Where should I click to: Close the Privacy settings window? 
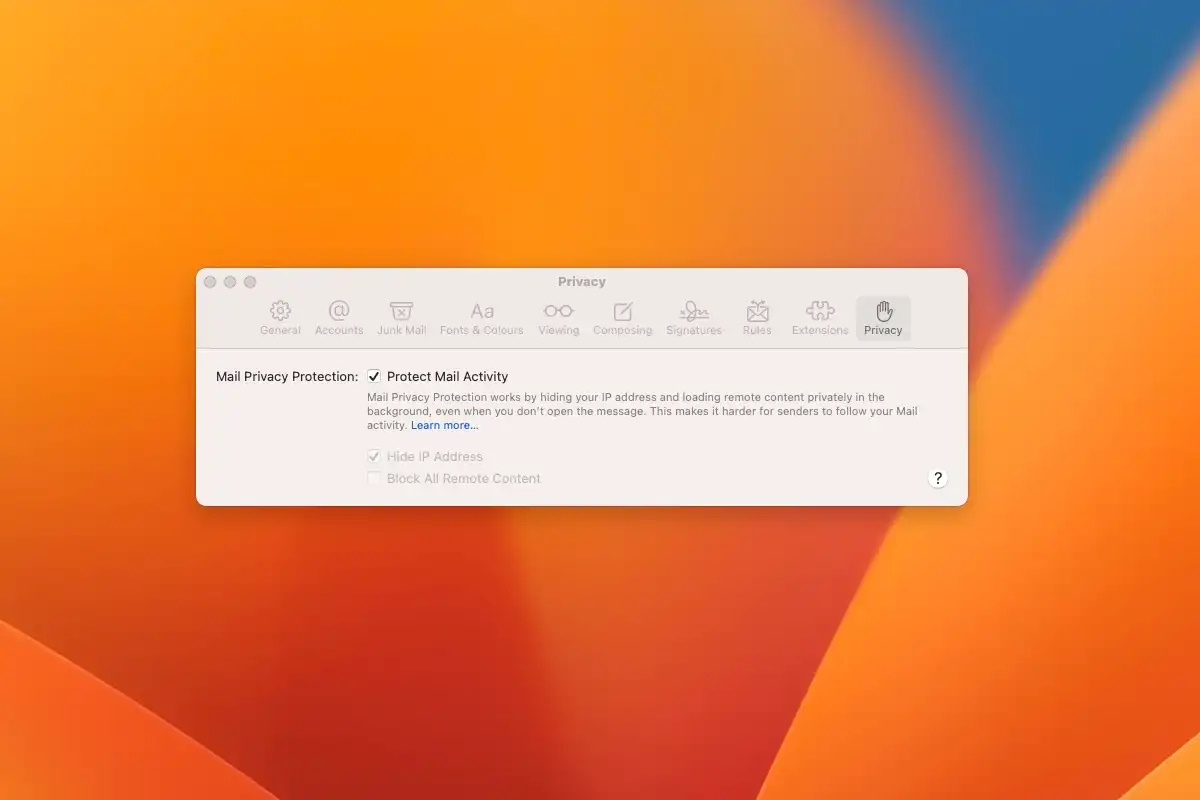tap(210, 282)
